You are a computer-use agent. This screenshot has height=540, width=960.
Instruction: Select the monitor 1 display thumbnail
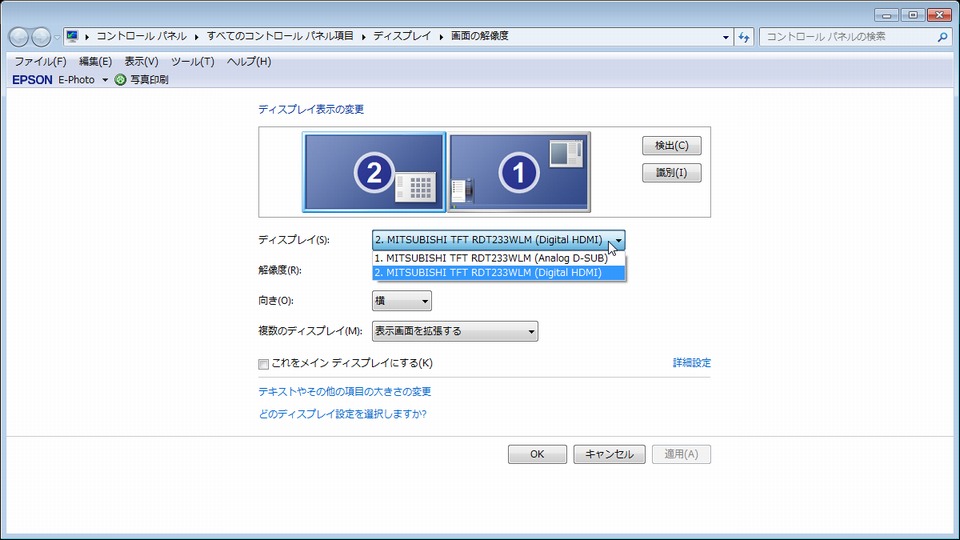coord(519,173)
